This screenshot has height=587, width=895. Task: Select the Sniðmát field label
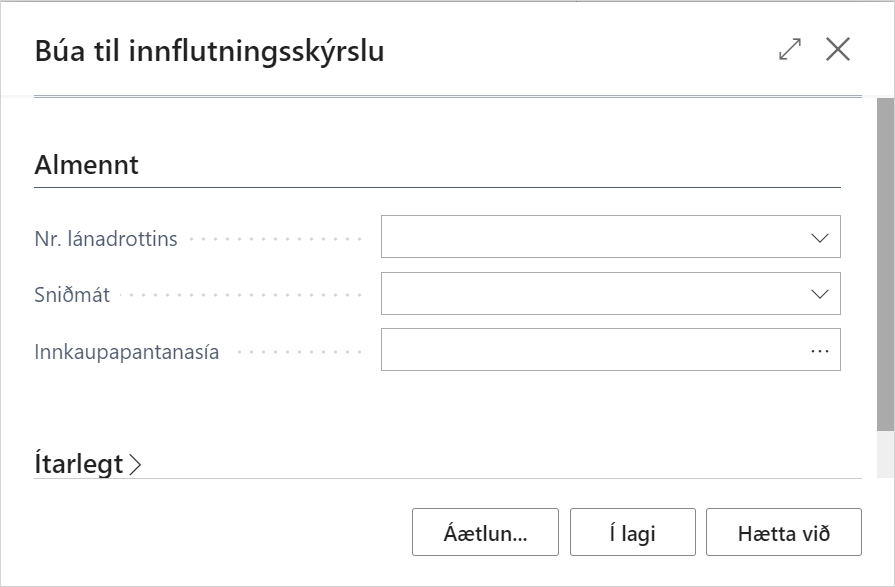[72, 295]
